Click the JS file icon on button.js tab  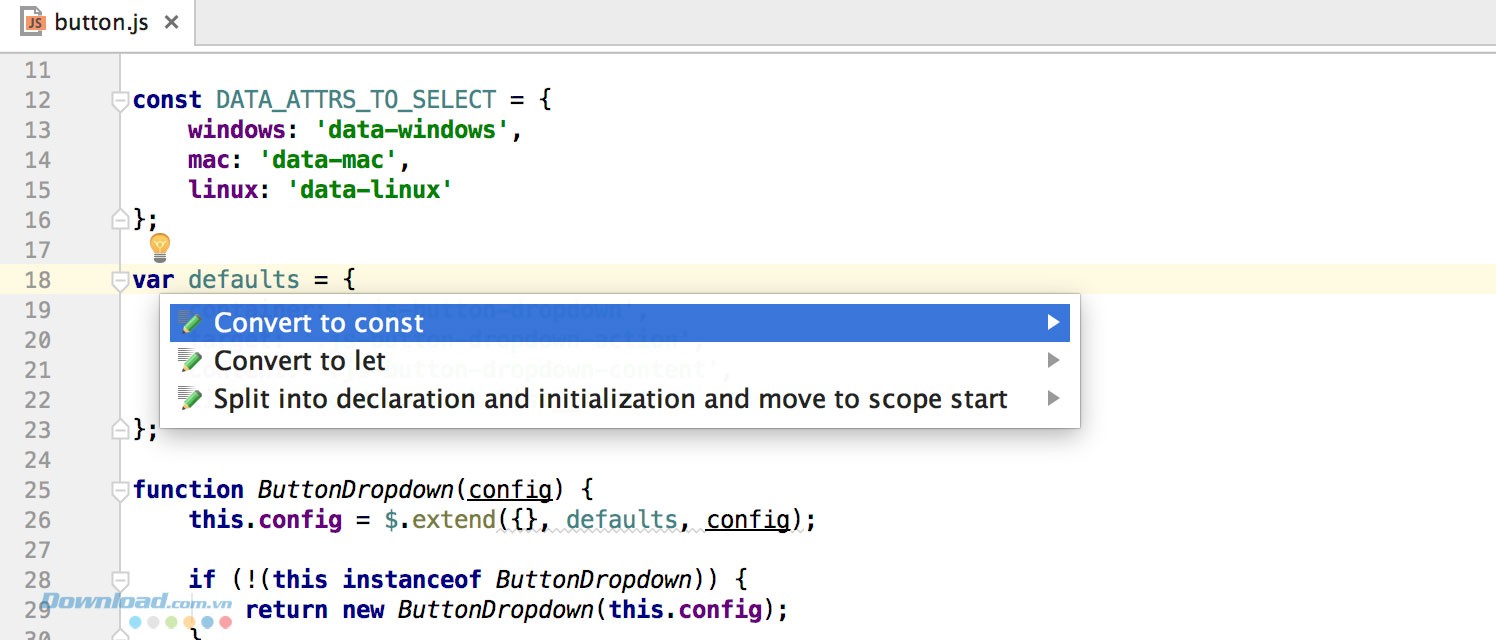coord(33,21)
